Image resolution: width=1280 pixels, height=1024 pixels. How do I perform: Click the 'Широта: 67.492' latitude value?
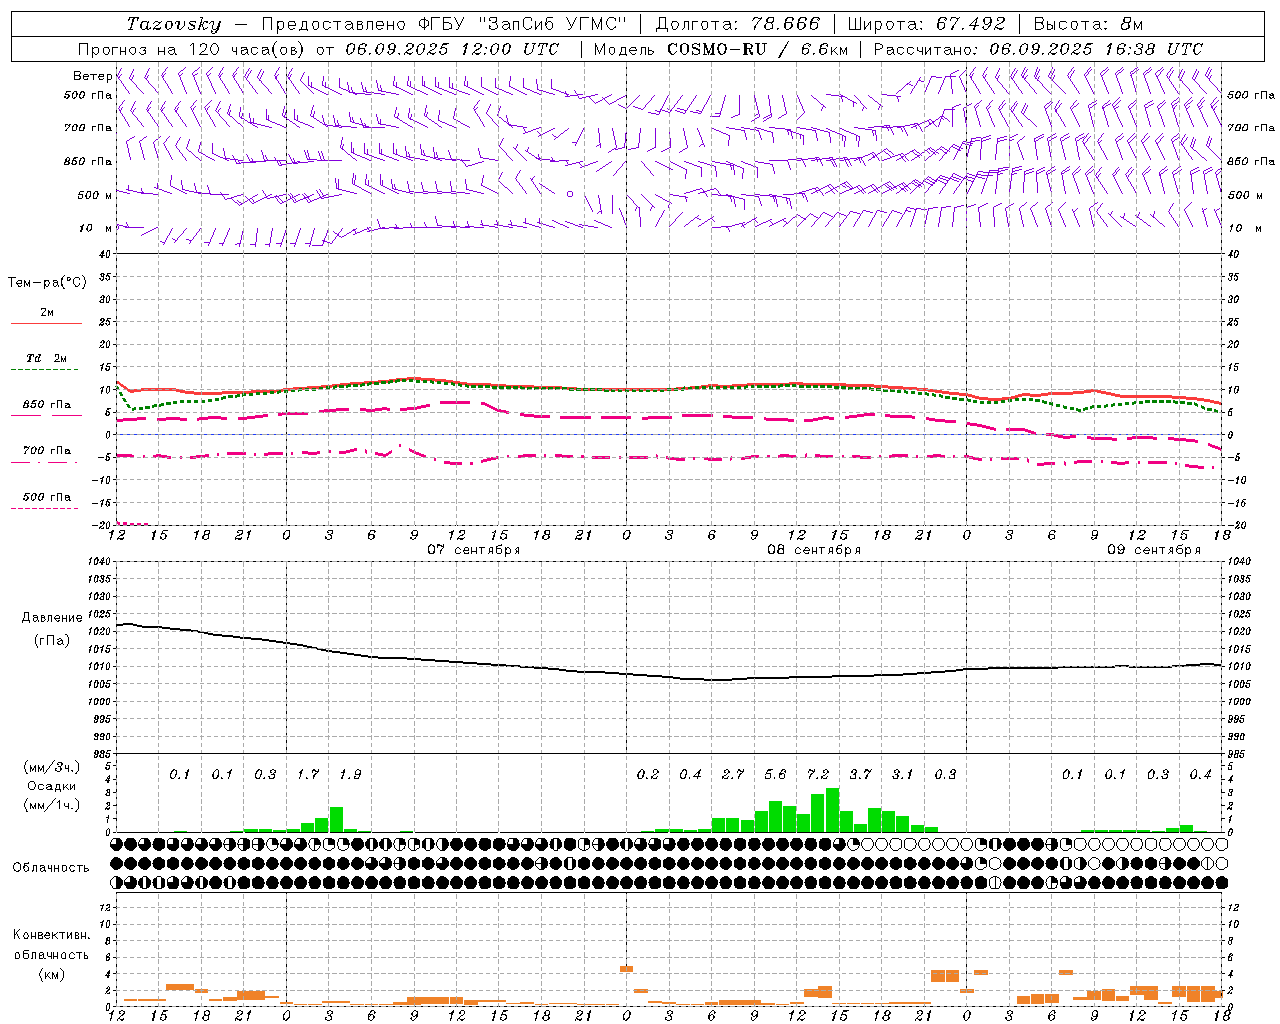click(926, 23)
